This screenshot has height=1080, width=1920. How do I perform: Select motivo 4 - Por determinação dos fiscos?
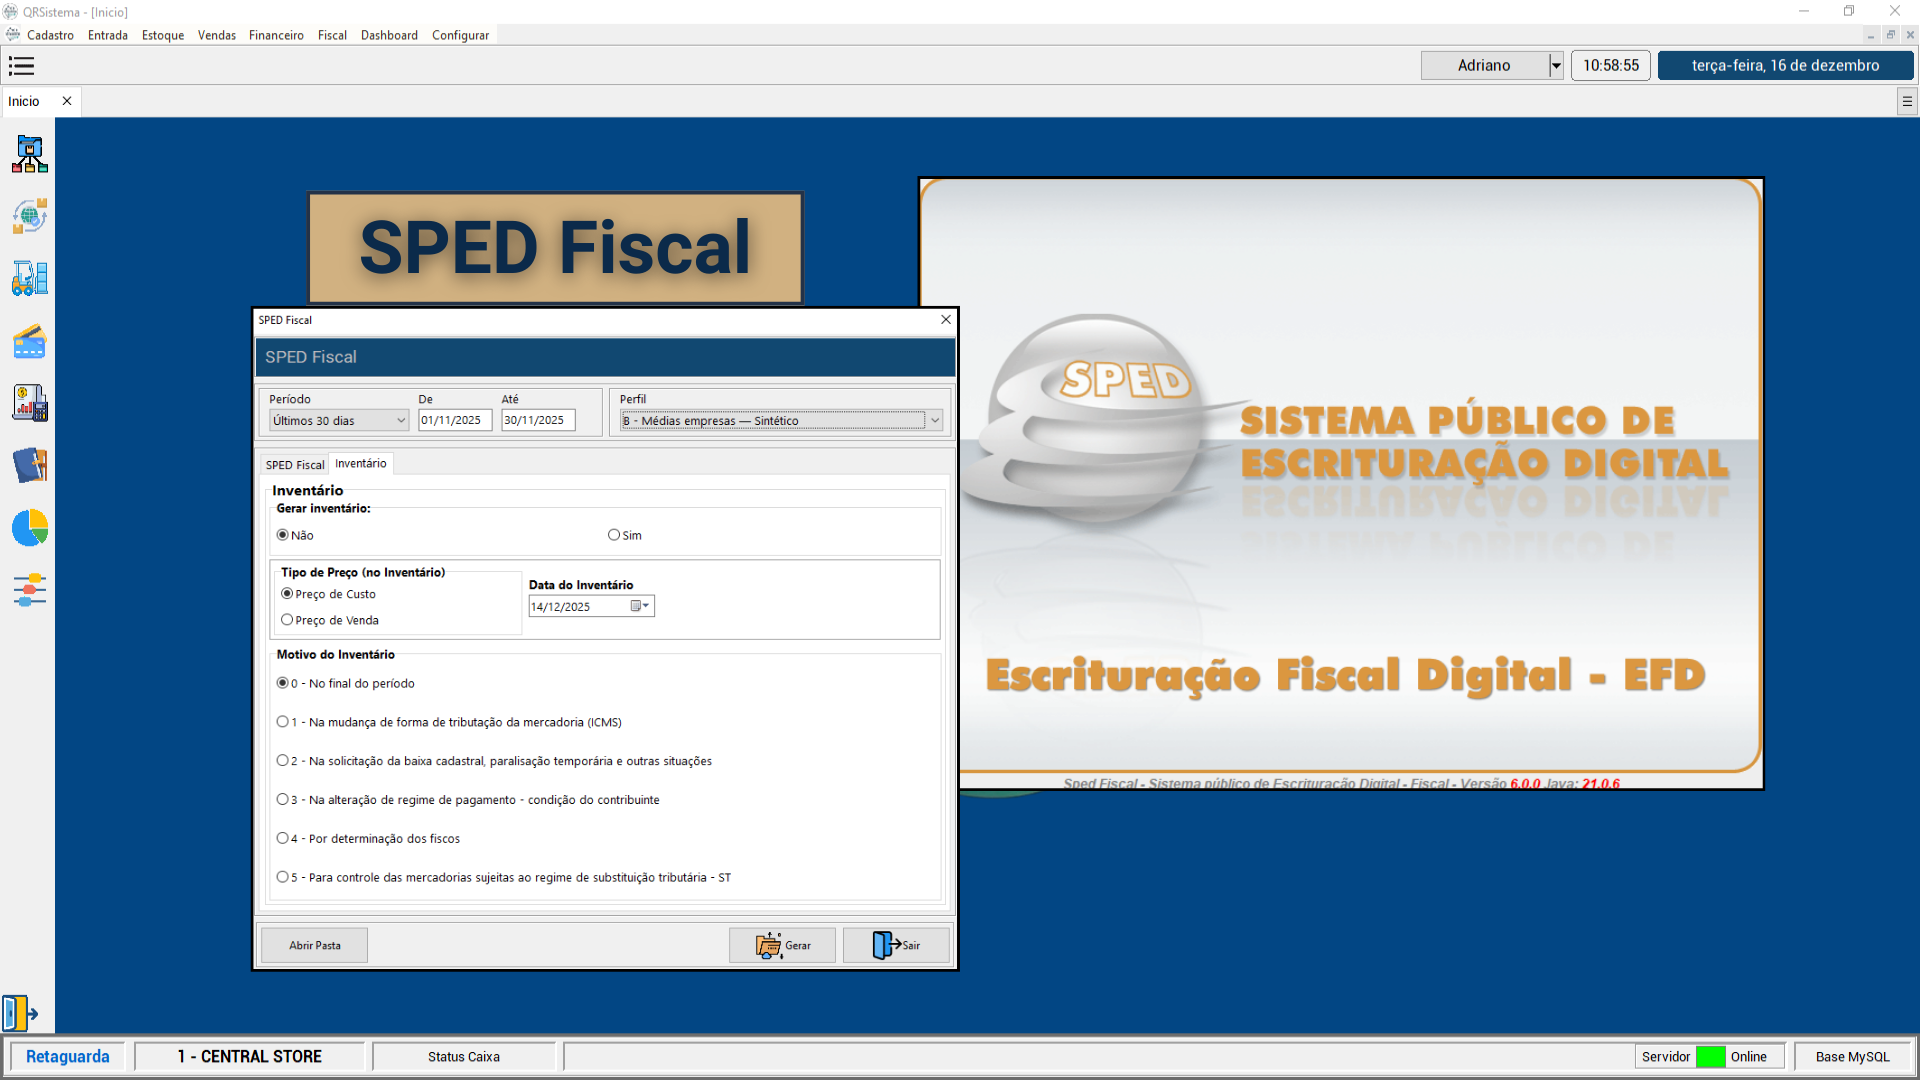click(282, 838)
